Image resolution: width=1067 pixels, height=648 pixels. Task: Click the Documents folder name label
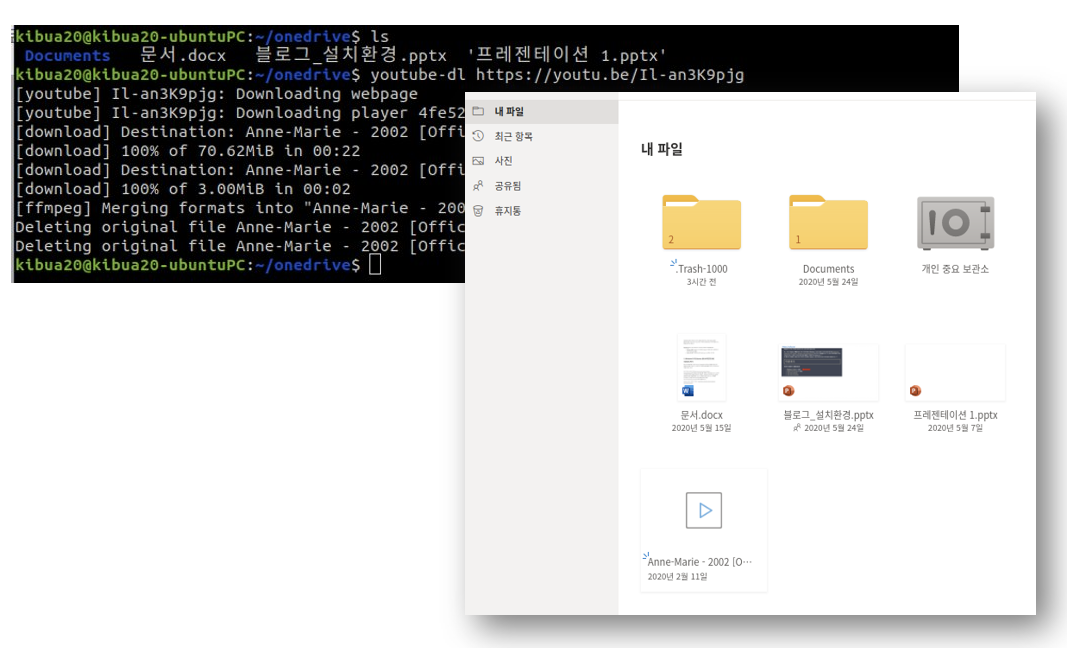pos(828,269)
